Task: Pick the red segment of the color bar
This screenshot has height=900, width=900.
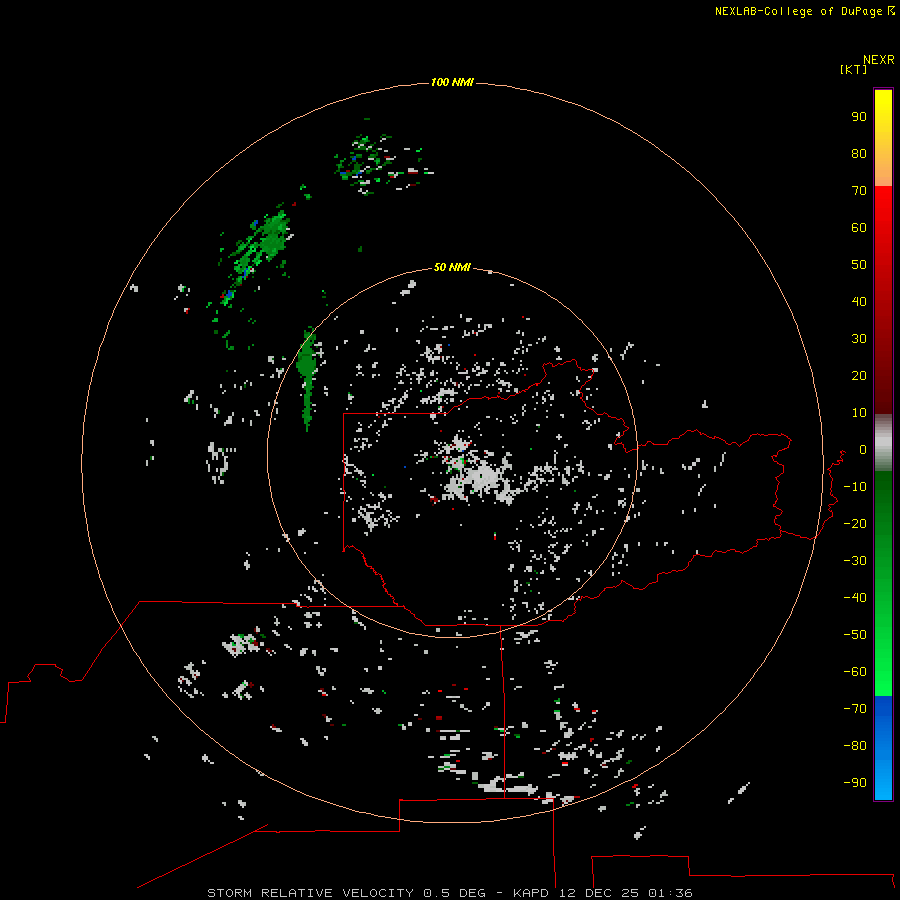Action: click(x=883, y=300)
